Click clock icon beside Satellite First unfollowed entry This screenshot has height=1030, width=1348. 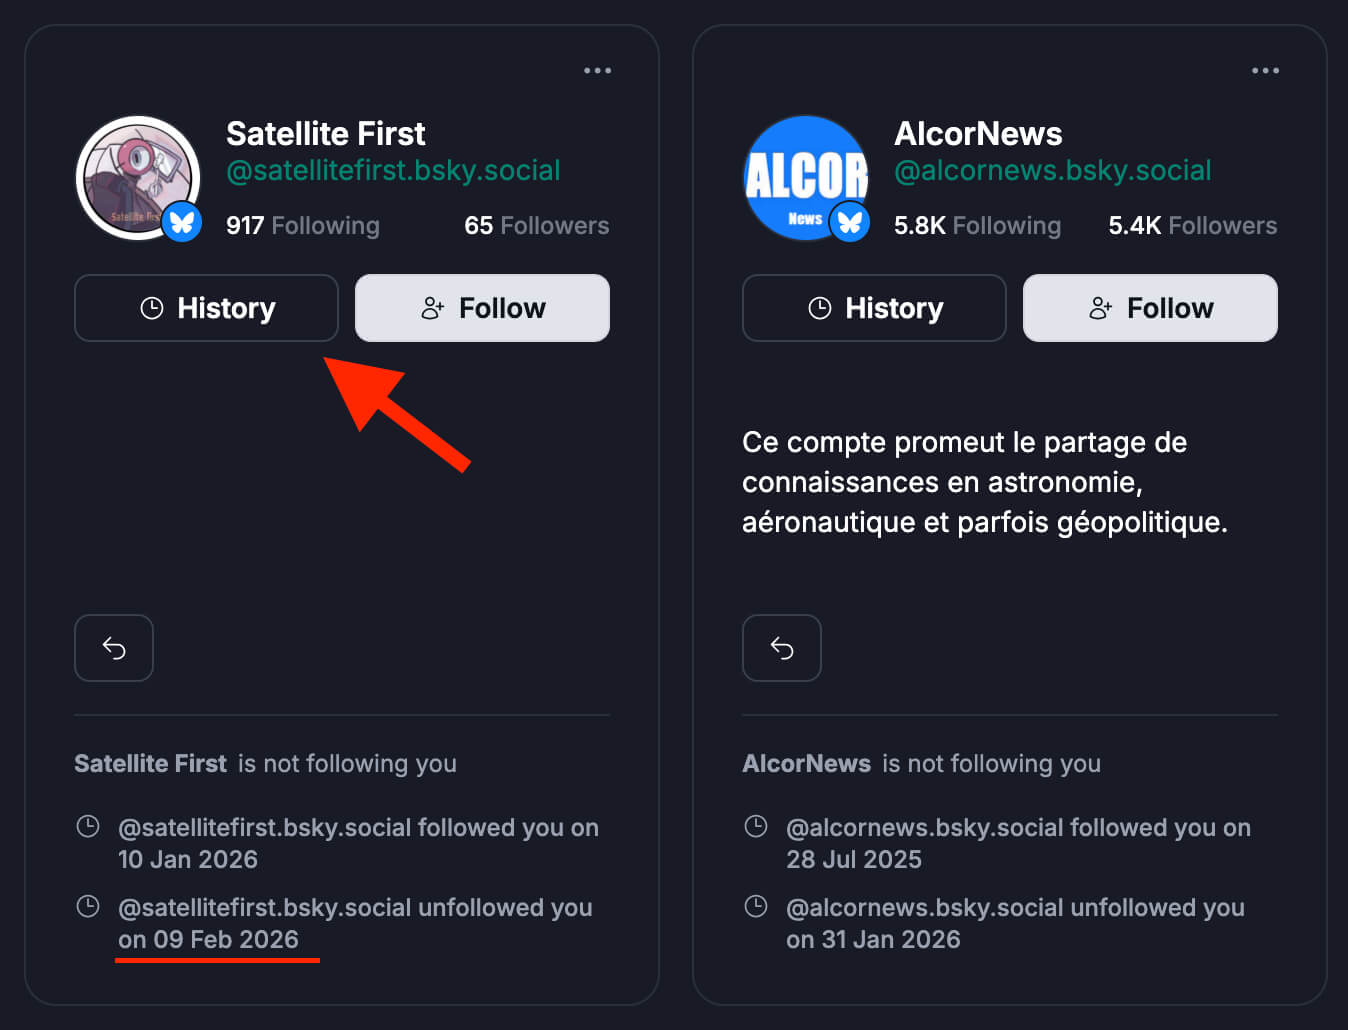[x=88, y=907]
